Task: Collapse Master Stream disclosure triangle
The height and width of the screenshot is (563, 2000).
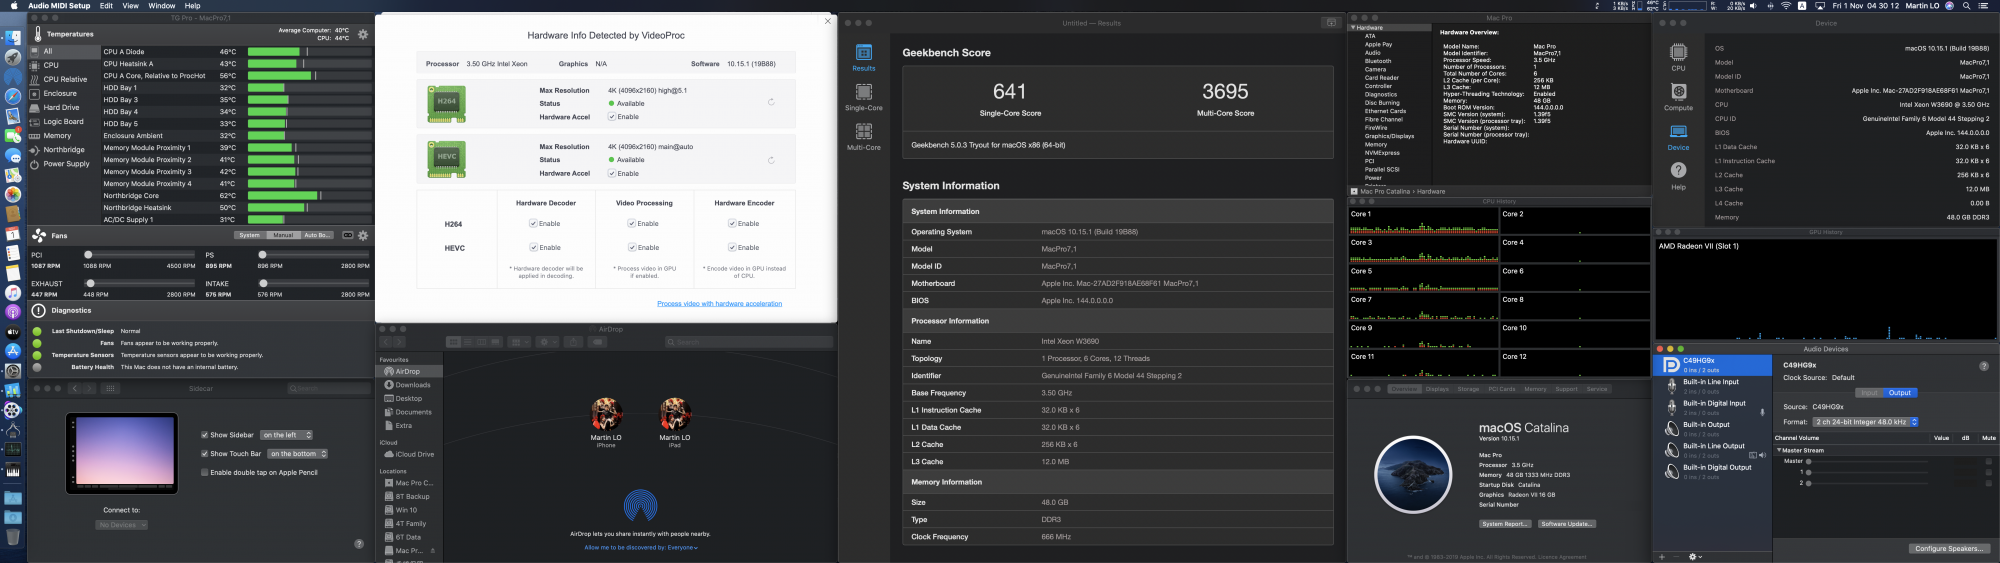Action: [x=1778, y=450]
